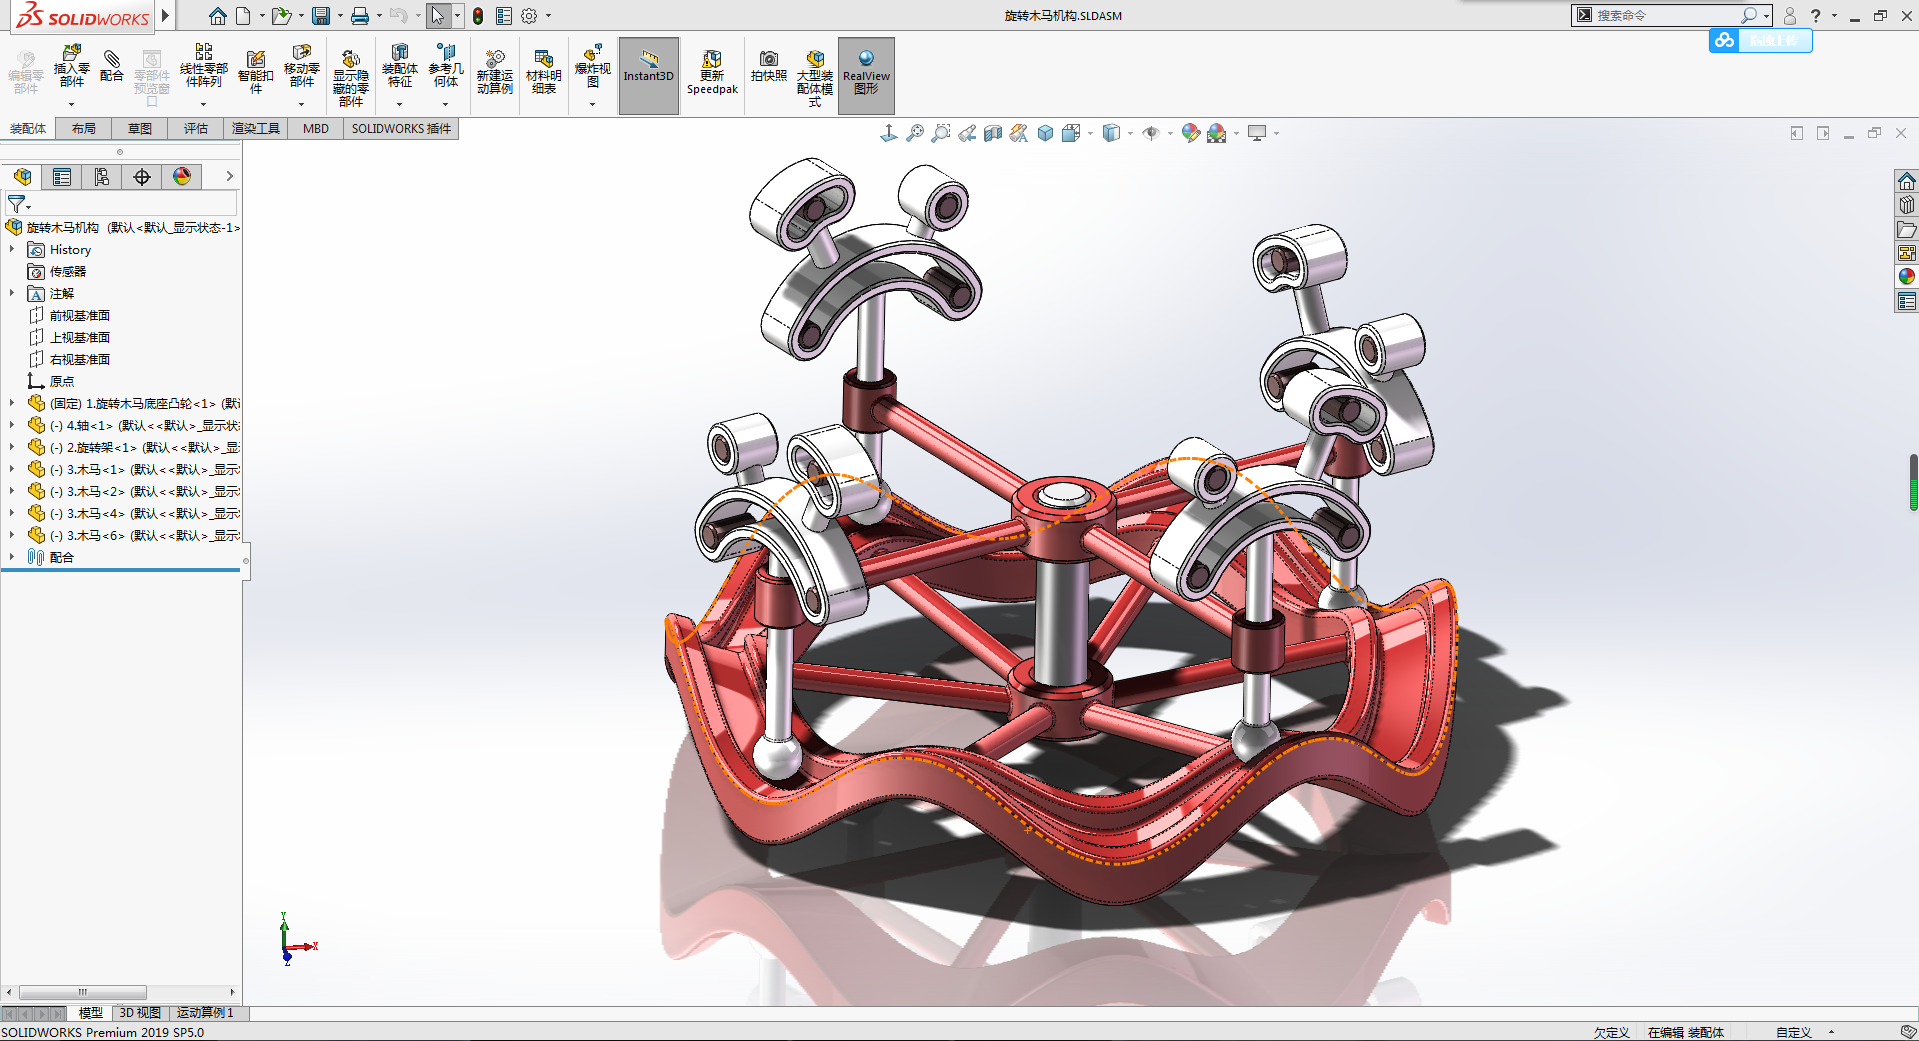Image resolution: width=1919 pixels, height=1041 pixels.
Task: Click the Home welcome icon in title toolbar
Action: click(x=217, y=16)
